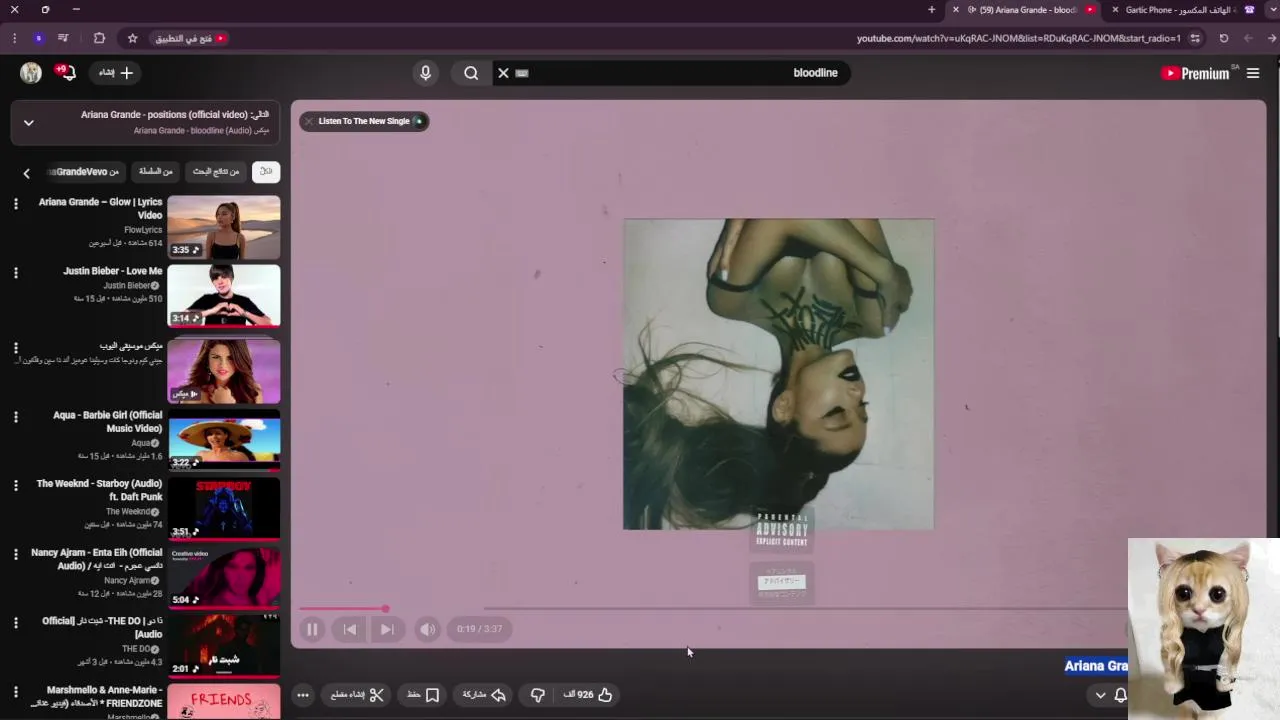Pause the playing video
1280x720 pixels.
click(312, 629)
